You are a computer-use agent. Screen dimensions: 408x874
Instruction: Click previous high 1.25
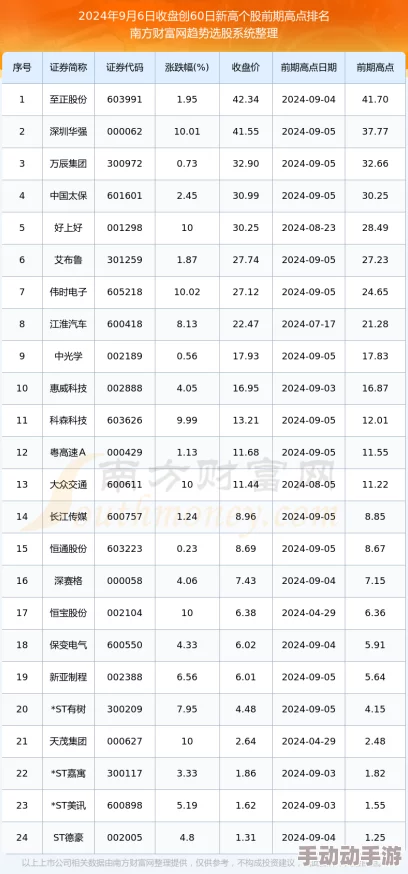375,837
